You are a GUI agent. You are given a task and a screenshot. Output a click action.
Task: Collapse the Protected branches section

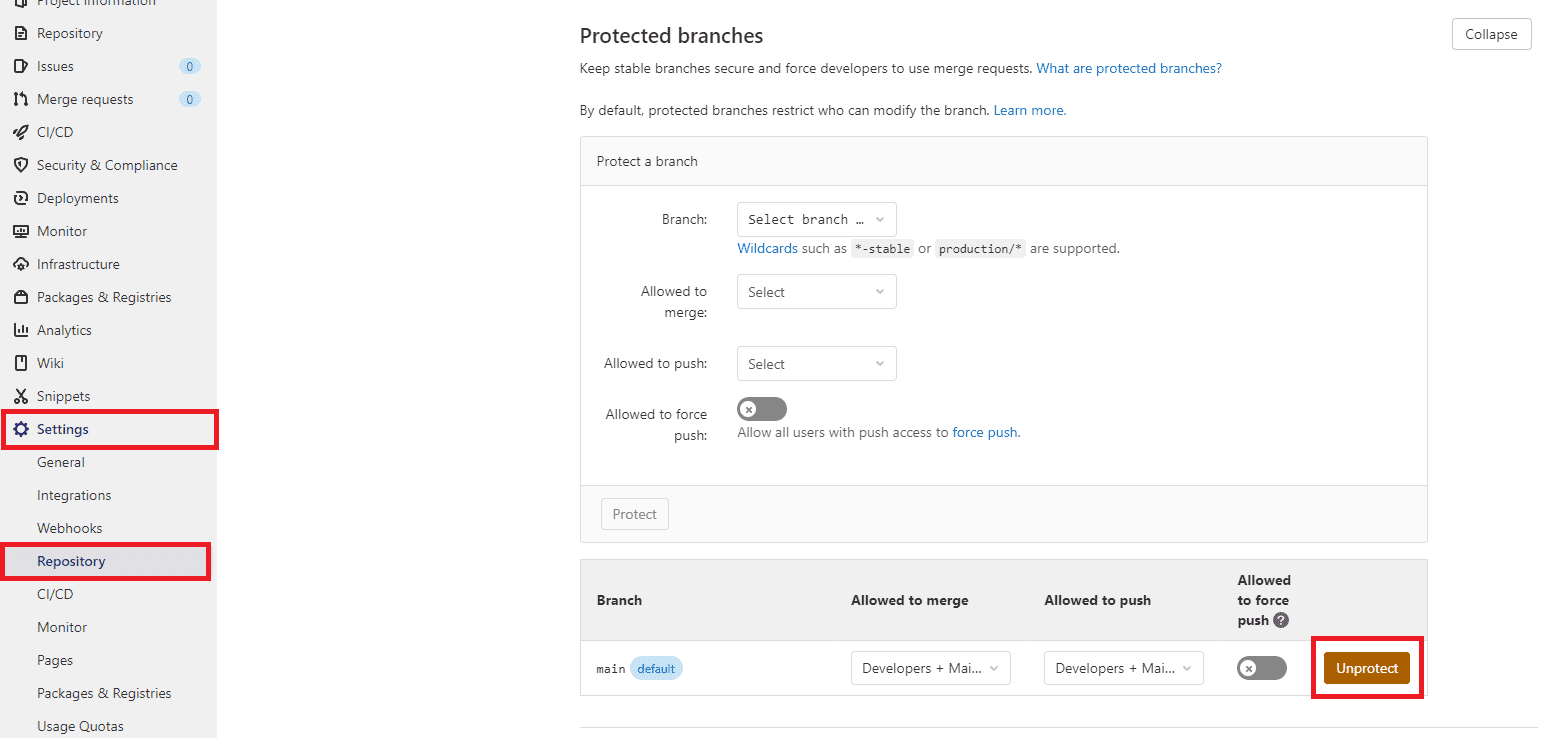tap(1491, 34)
